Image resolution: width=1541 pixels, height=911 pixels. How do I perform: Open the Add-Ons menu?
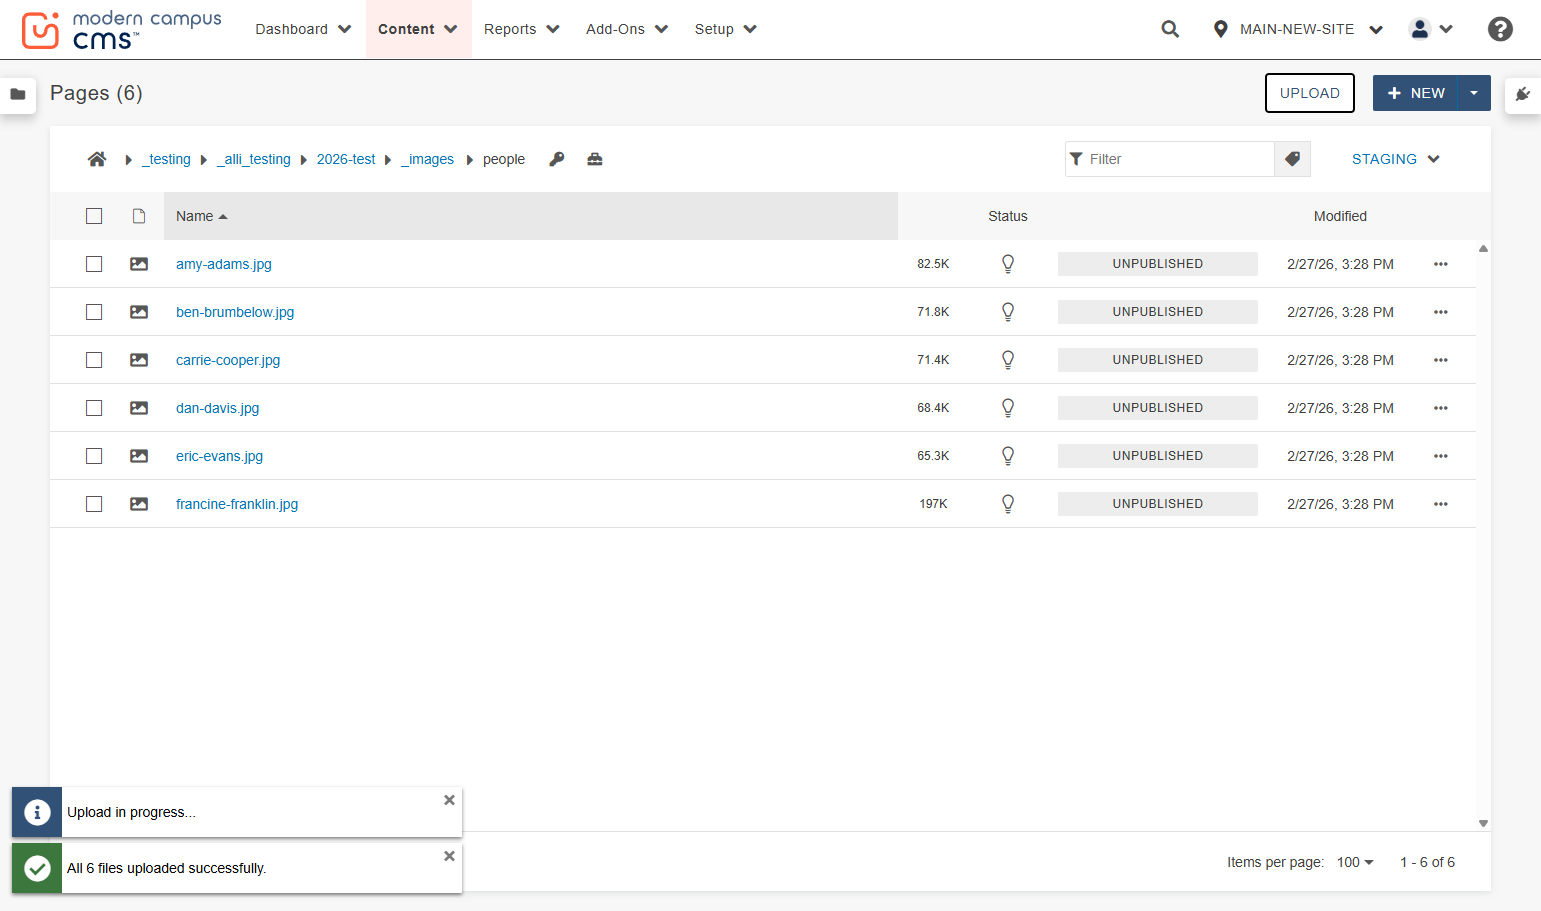click(627, 29)
